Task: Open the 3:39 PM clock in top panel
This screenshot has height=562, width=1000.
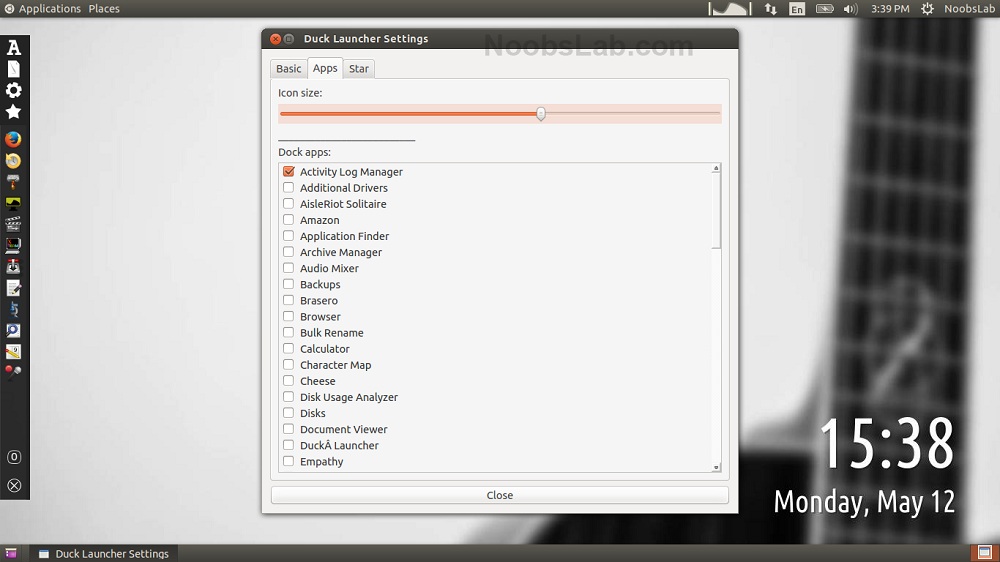Action: point(890,9)
